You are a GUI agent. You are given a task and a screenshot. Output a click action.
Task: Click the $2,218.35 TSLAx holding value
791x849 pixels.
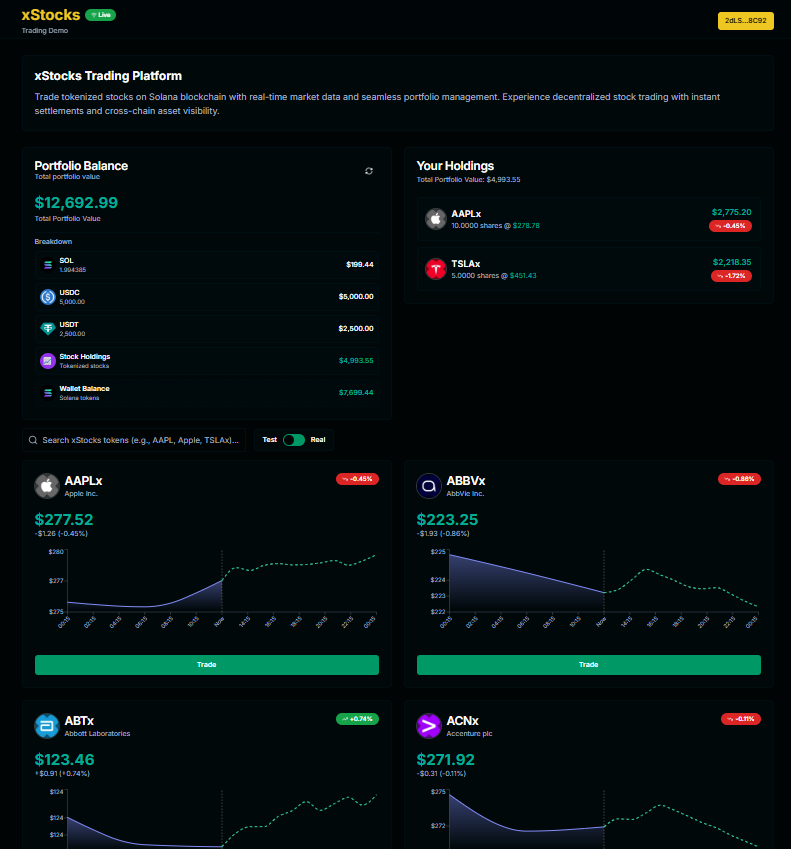(x=732, y=262)
